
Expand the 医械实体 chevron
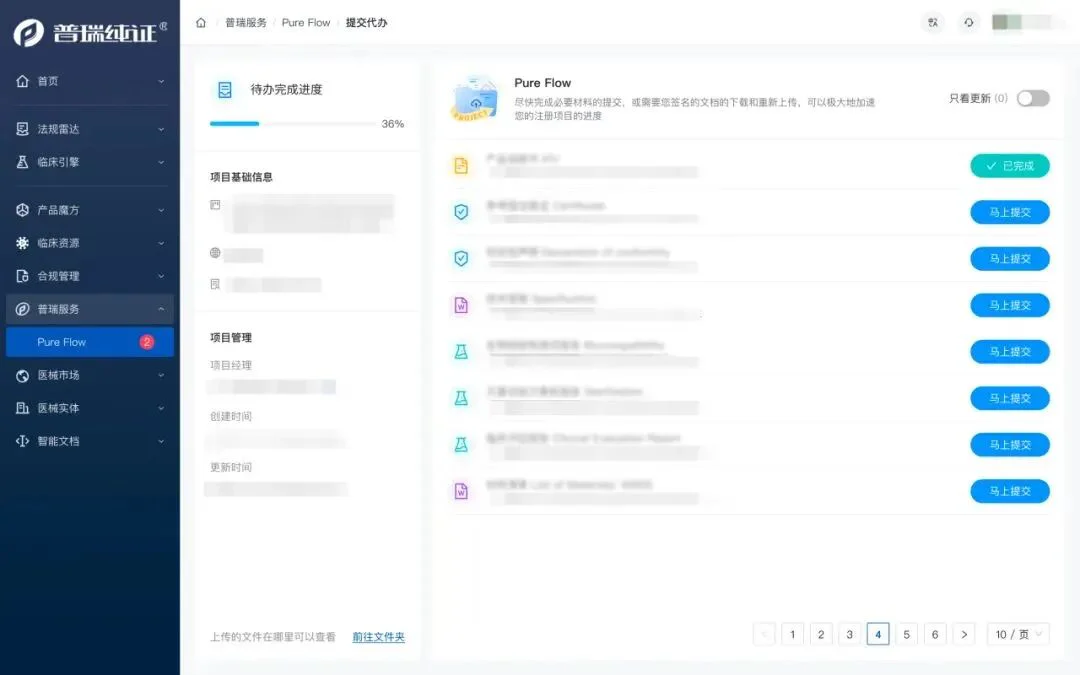pyautogui.click(x=161, y=408)
